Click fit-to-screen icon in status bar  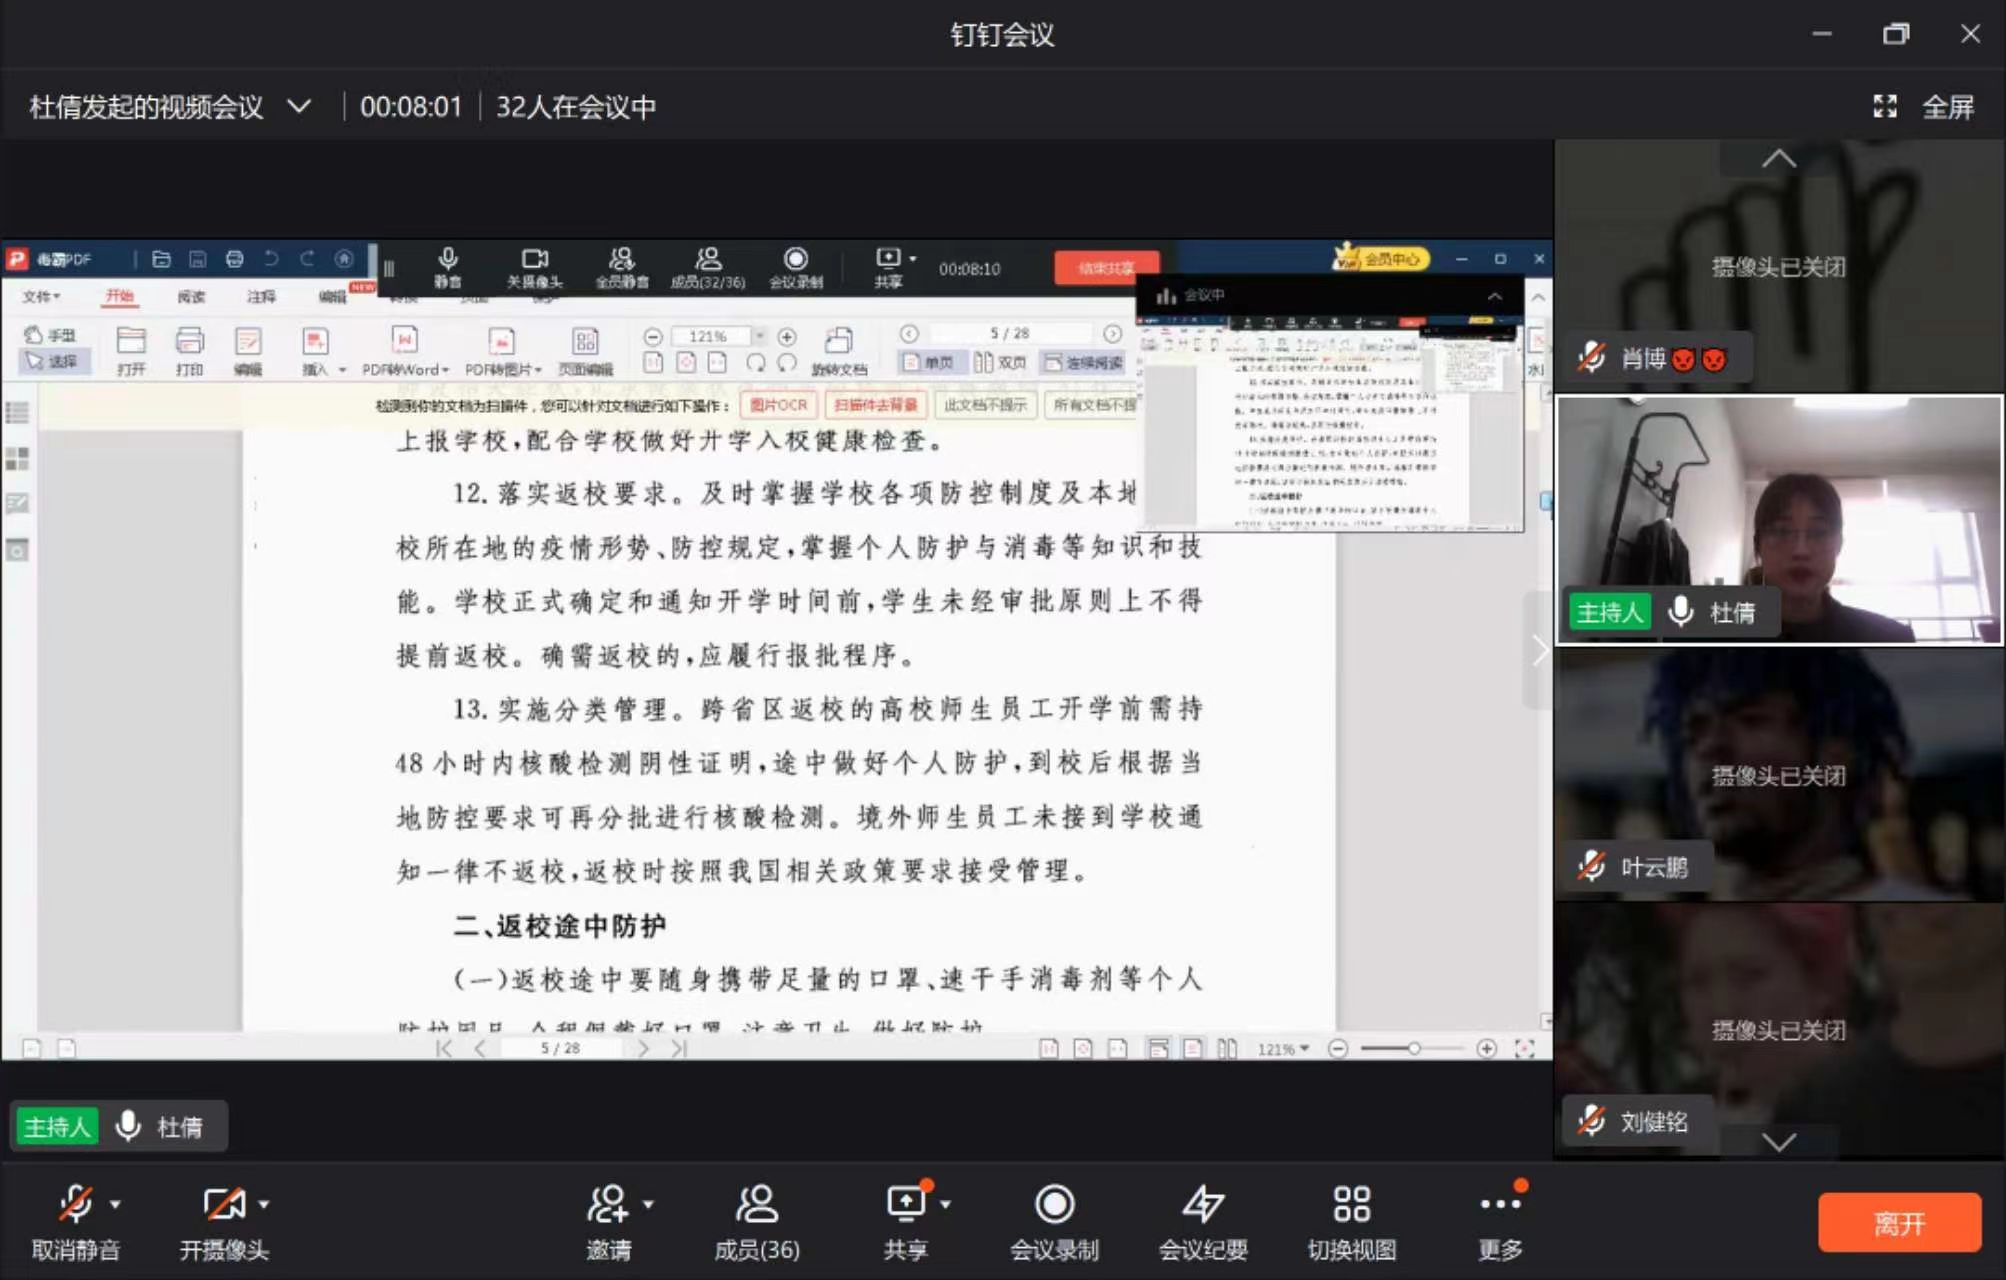[x=1524, y=1048]
